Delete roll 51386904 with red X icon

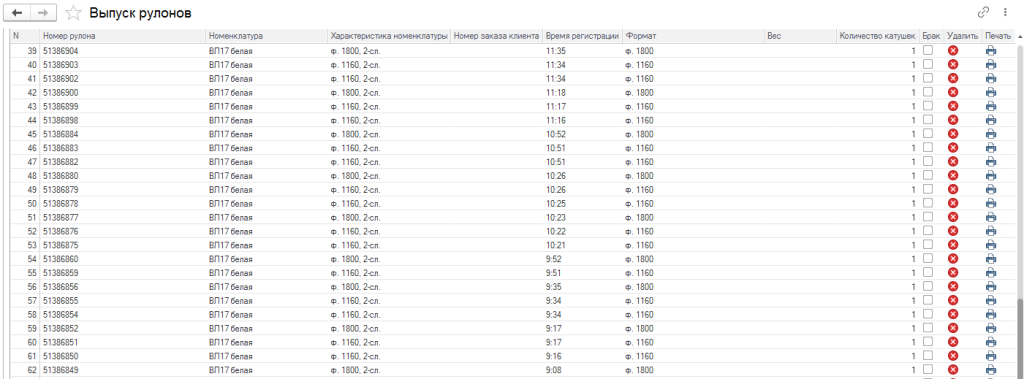point(953,50)
